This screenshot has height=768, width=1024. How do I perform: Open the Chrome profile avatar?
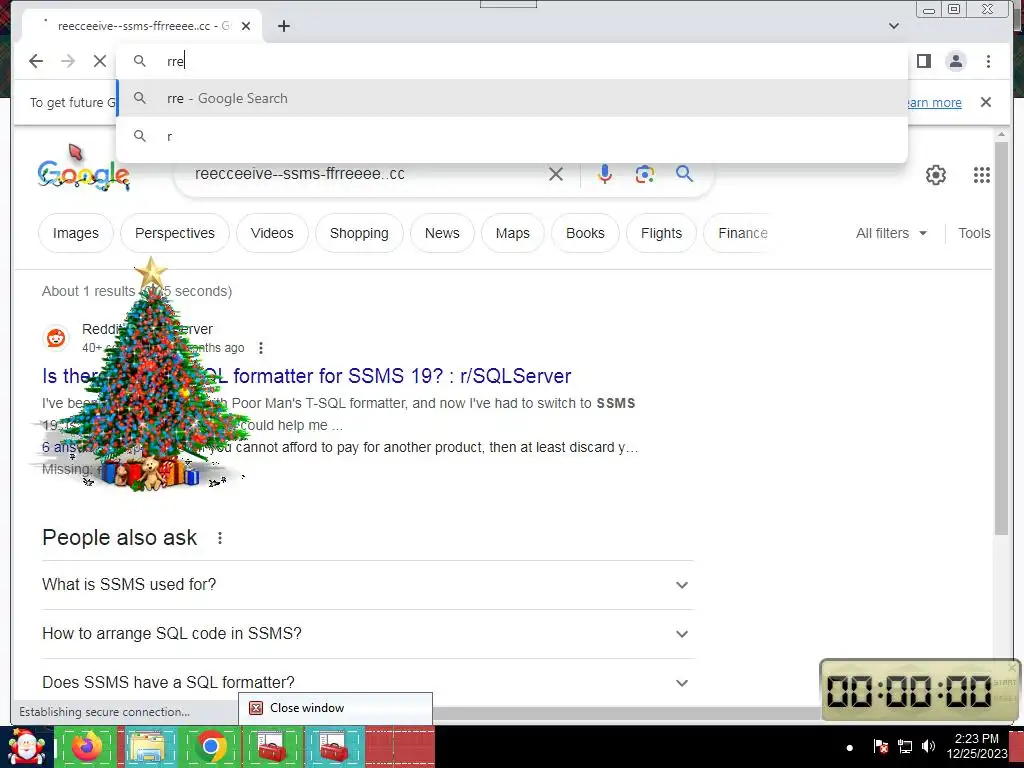(x=955, y=61)
